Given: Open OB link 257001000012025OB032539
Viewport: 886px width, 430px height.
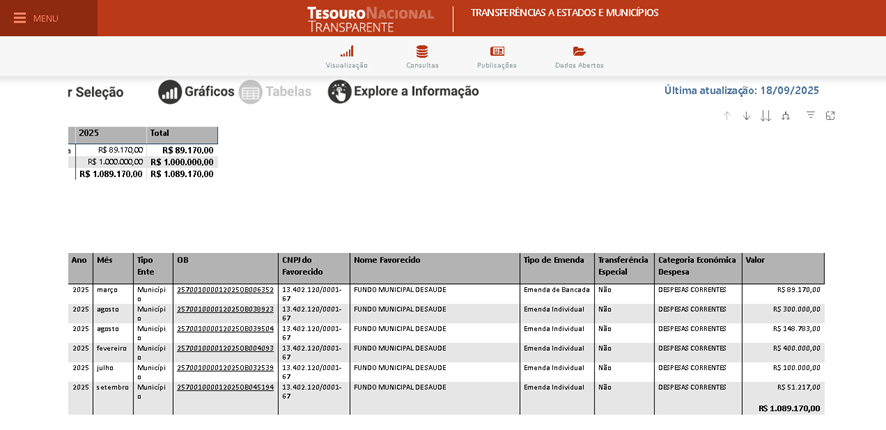Looking at the screenshot, I should (x=225, y=367).
